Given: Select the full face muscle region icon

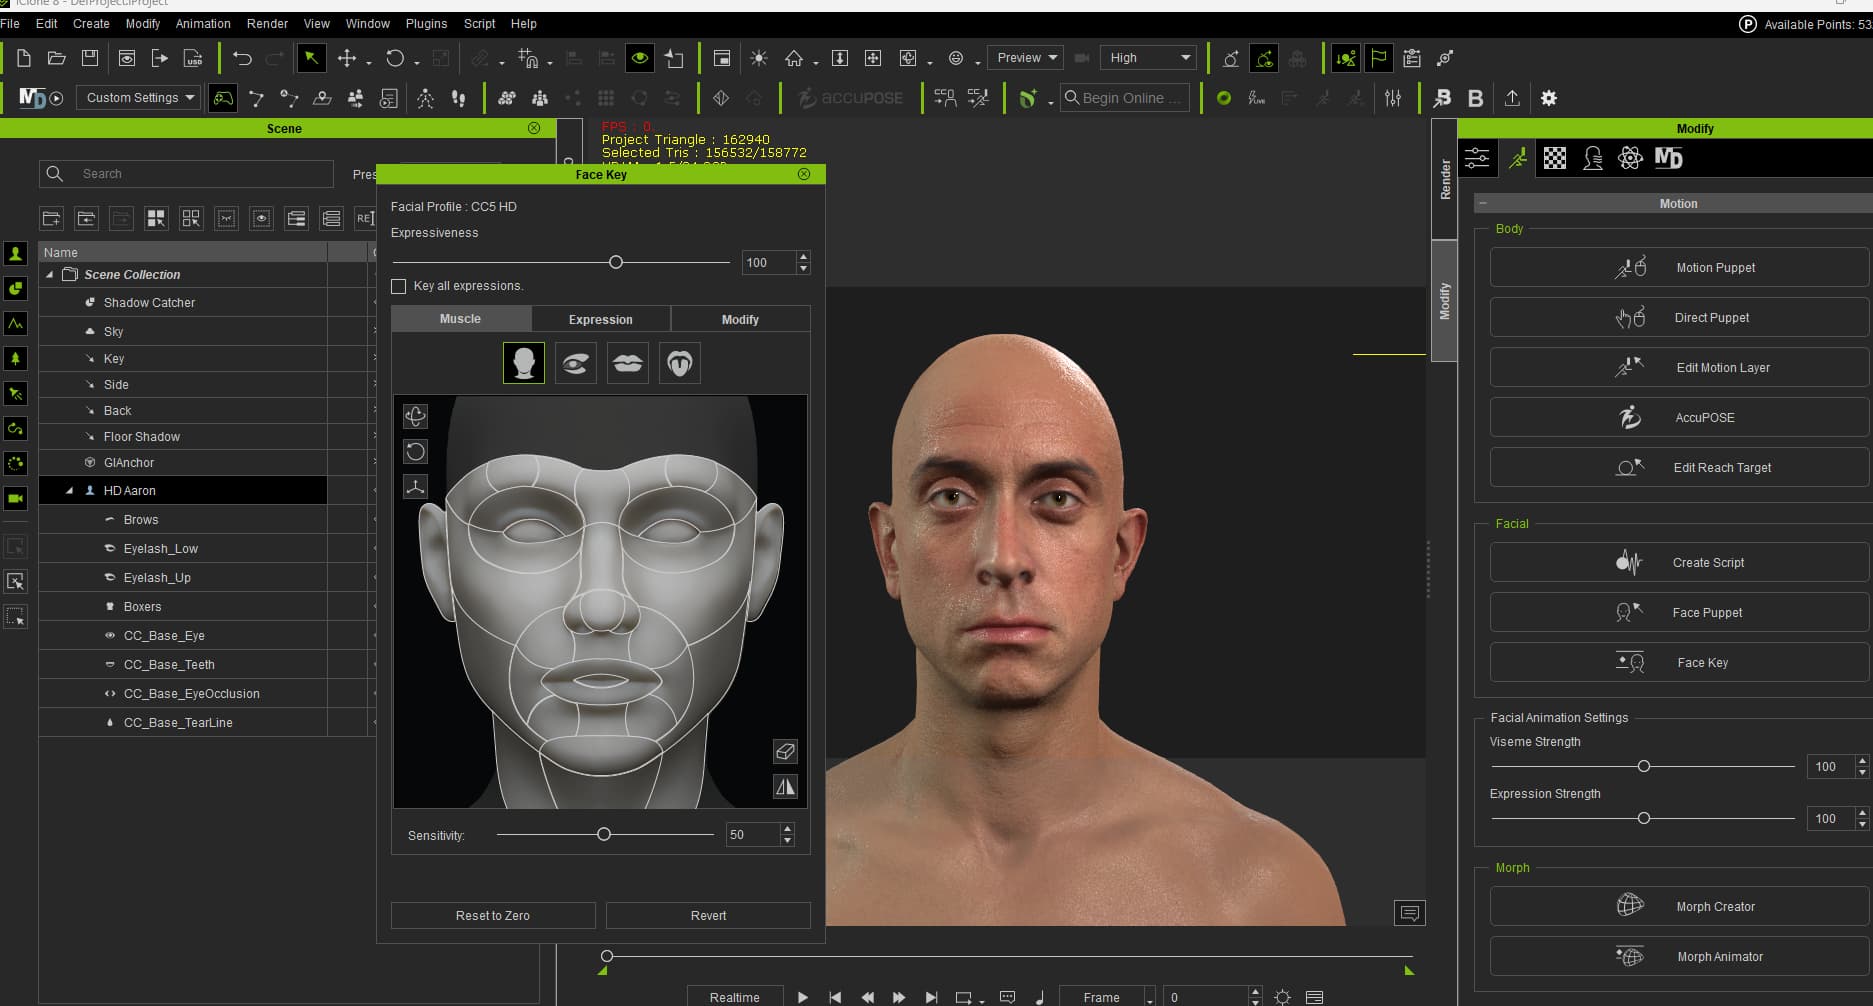Looking at the screenshot, I should (x=524, y=363).
